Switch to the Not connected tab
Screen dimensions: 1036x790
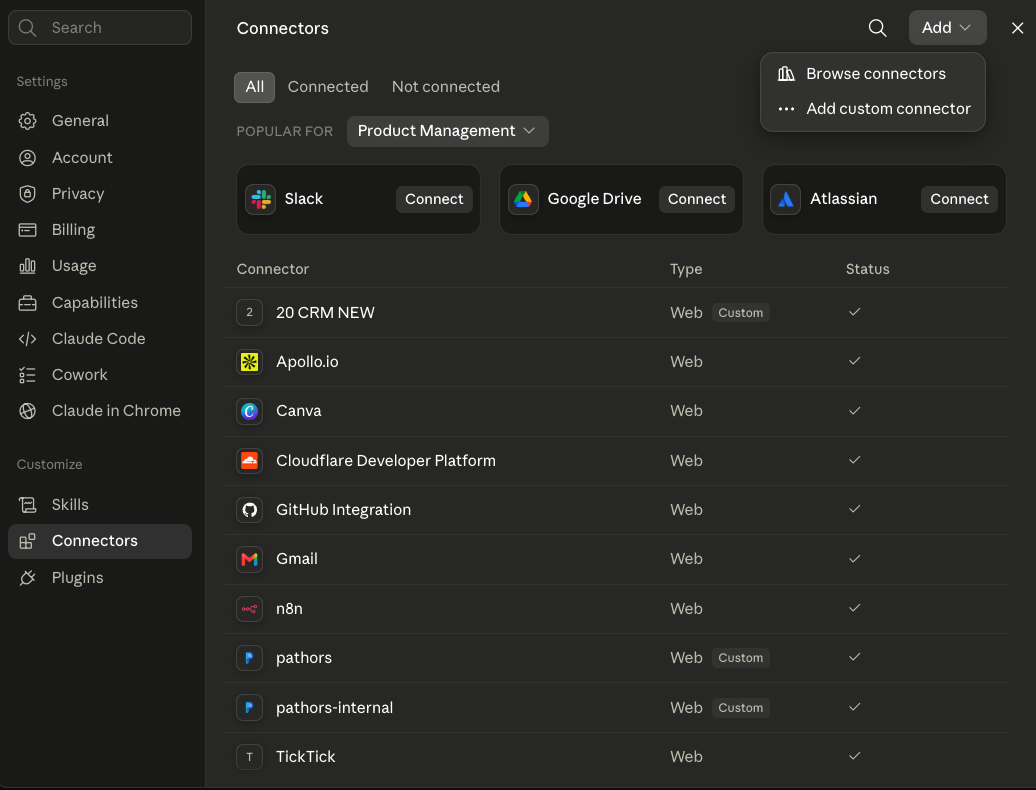(x=445, y=87)
